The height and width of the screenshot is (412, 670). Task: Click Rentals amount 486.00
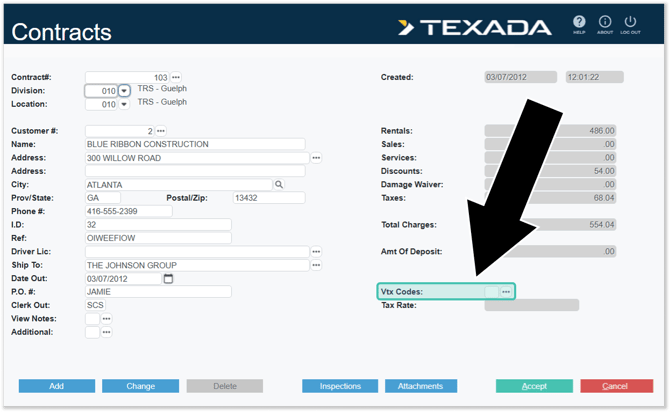(550, 131)
